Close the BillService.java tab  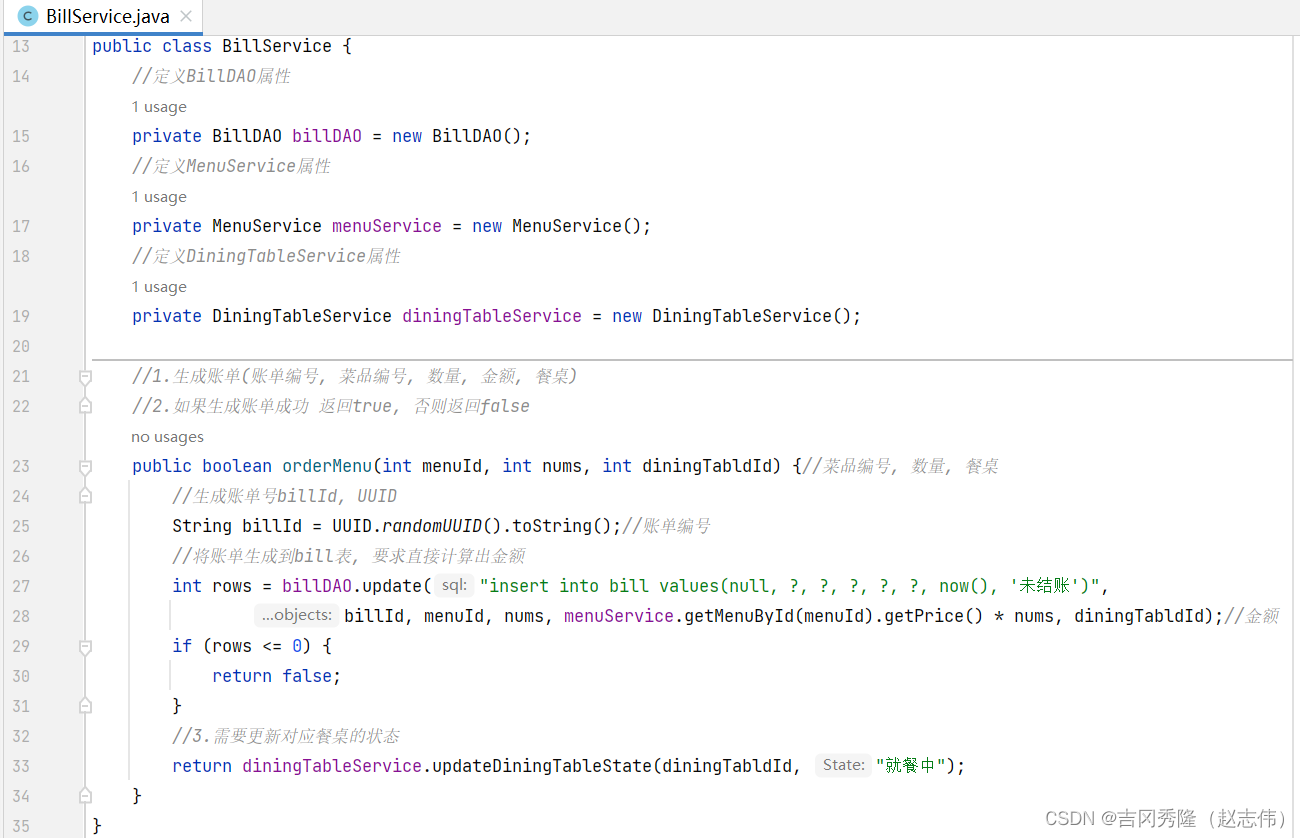pos(186,16)
